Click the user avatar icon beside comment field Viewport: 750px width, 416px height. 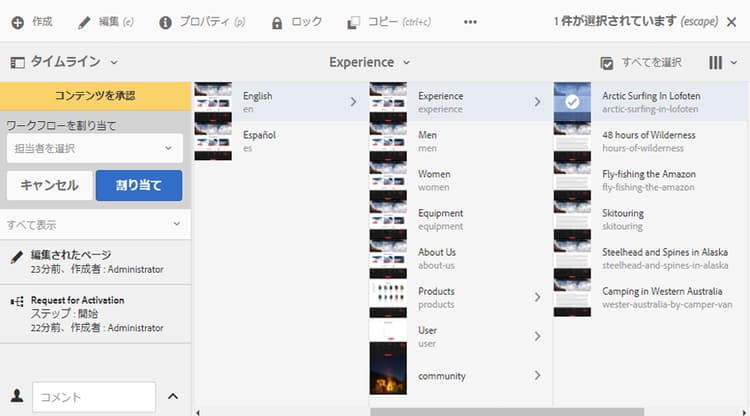pos(17,396)
